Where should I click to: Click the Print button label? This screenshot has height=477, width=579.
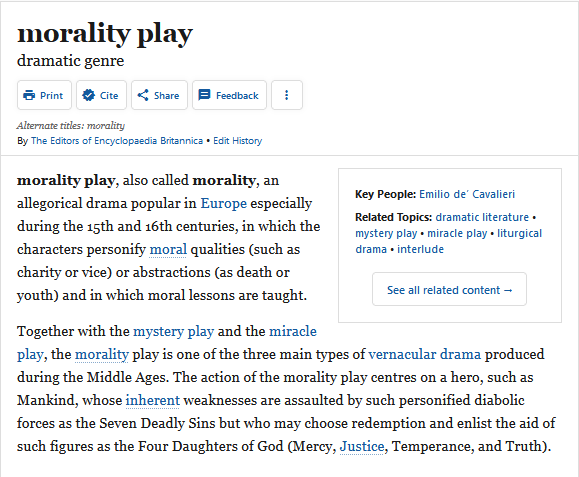click(x=51, y=96)
